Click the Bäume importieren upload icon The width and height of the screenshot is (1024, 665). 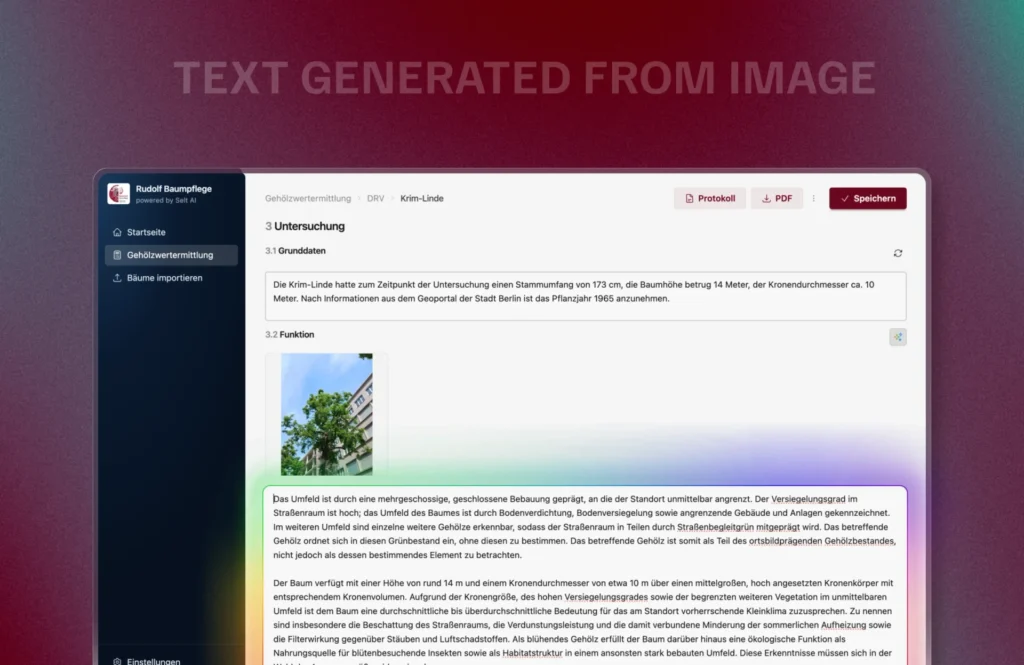pyautogui.click(x=117, y=278)
